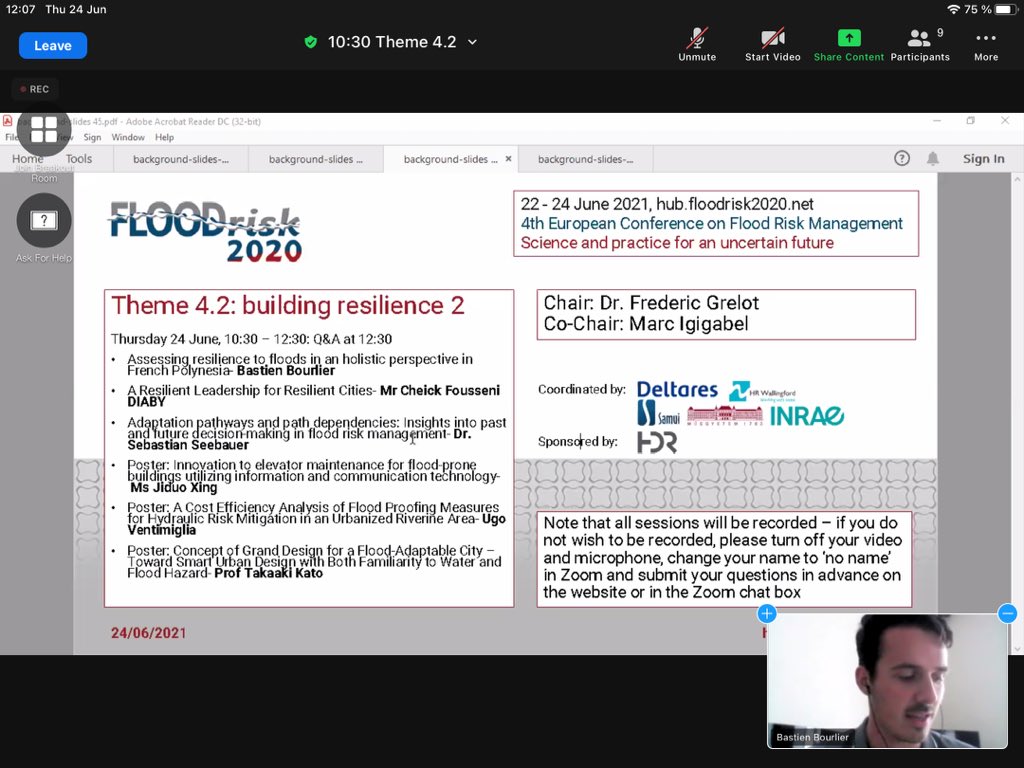Open the Window menu in Acrobat

click(x=128, y=137)
